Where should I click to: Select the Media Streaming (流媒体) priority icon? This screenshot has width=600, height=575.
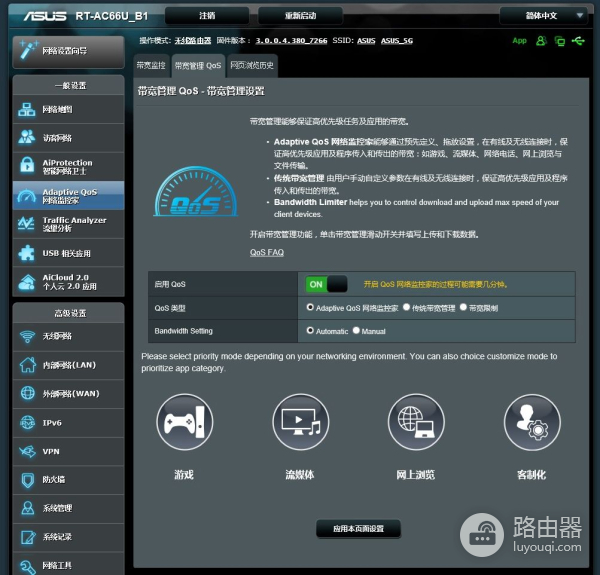pyautogui.click(x=301, y=422)
